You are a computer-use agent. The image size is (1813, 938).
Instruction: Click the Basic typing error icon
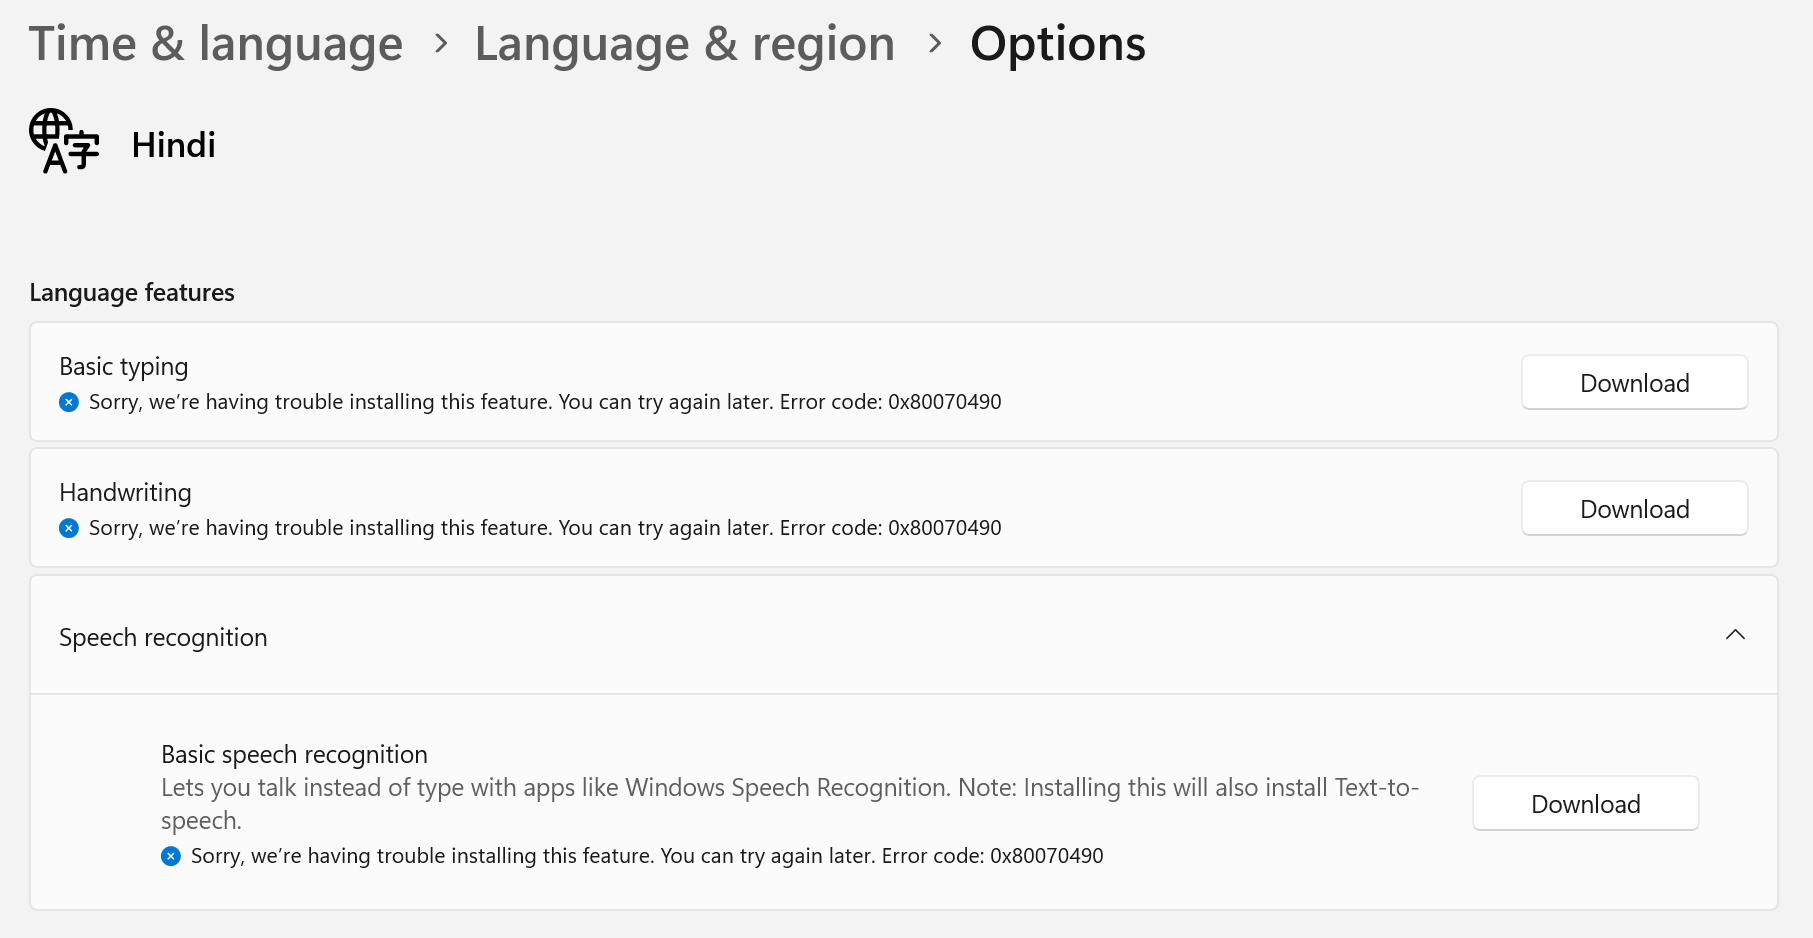[69, 402]
